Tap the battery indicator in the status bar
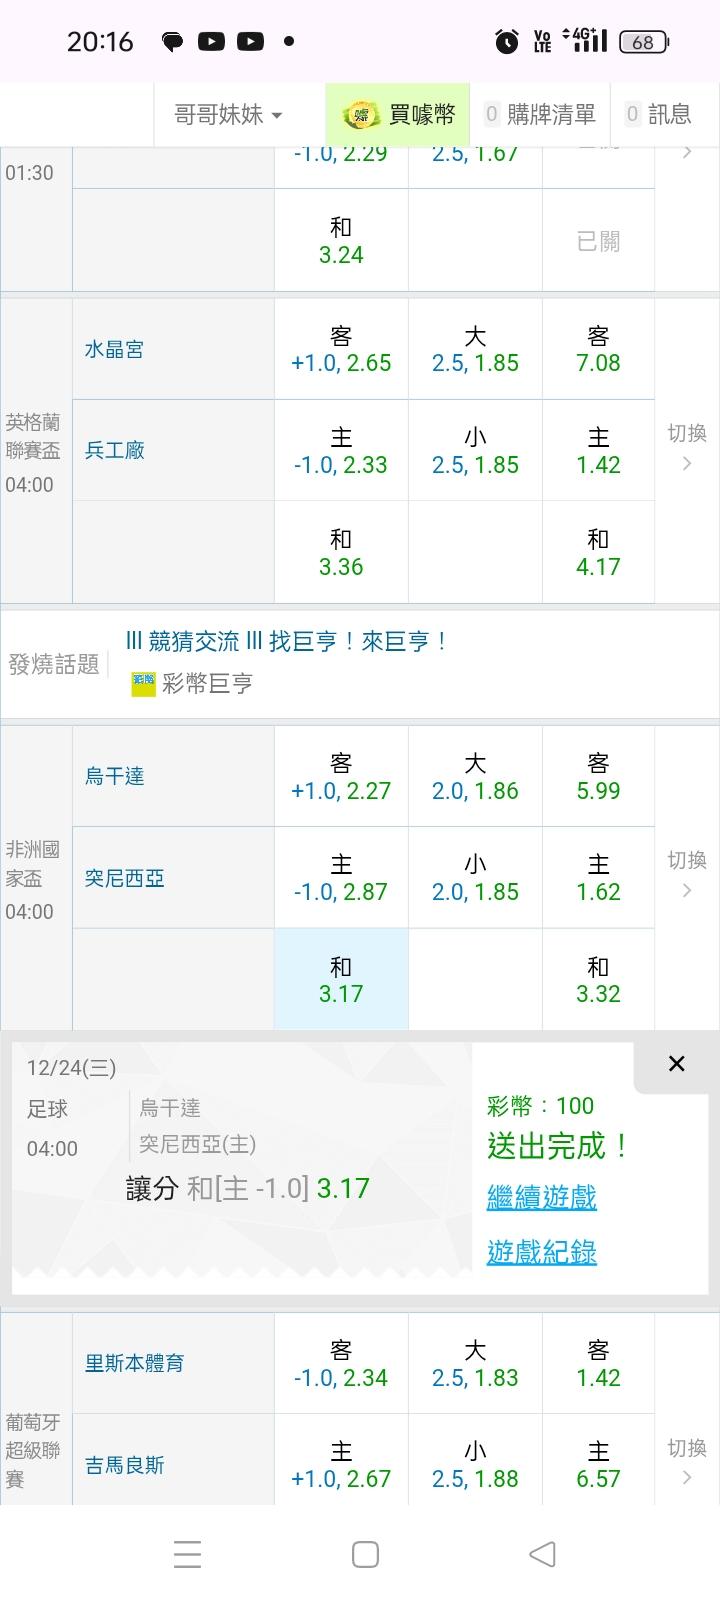Viewport: 720px width, 1604px height. click(643, 41)
